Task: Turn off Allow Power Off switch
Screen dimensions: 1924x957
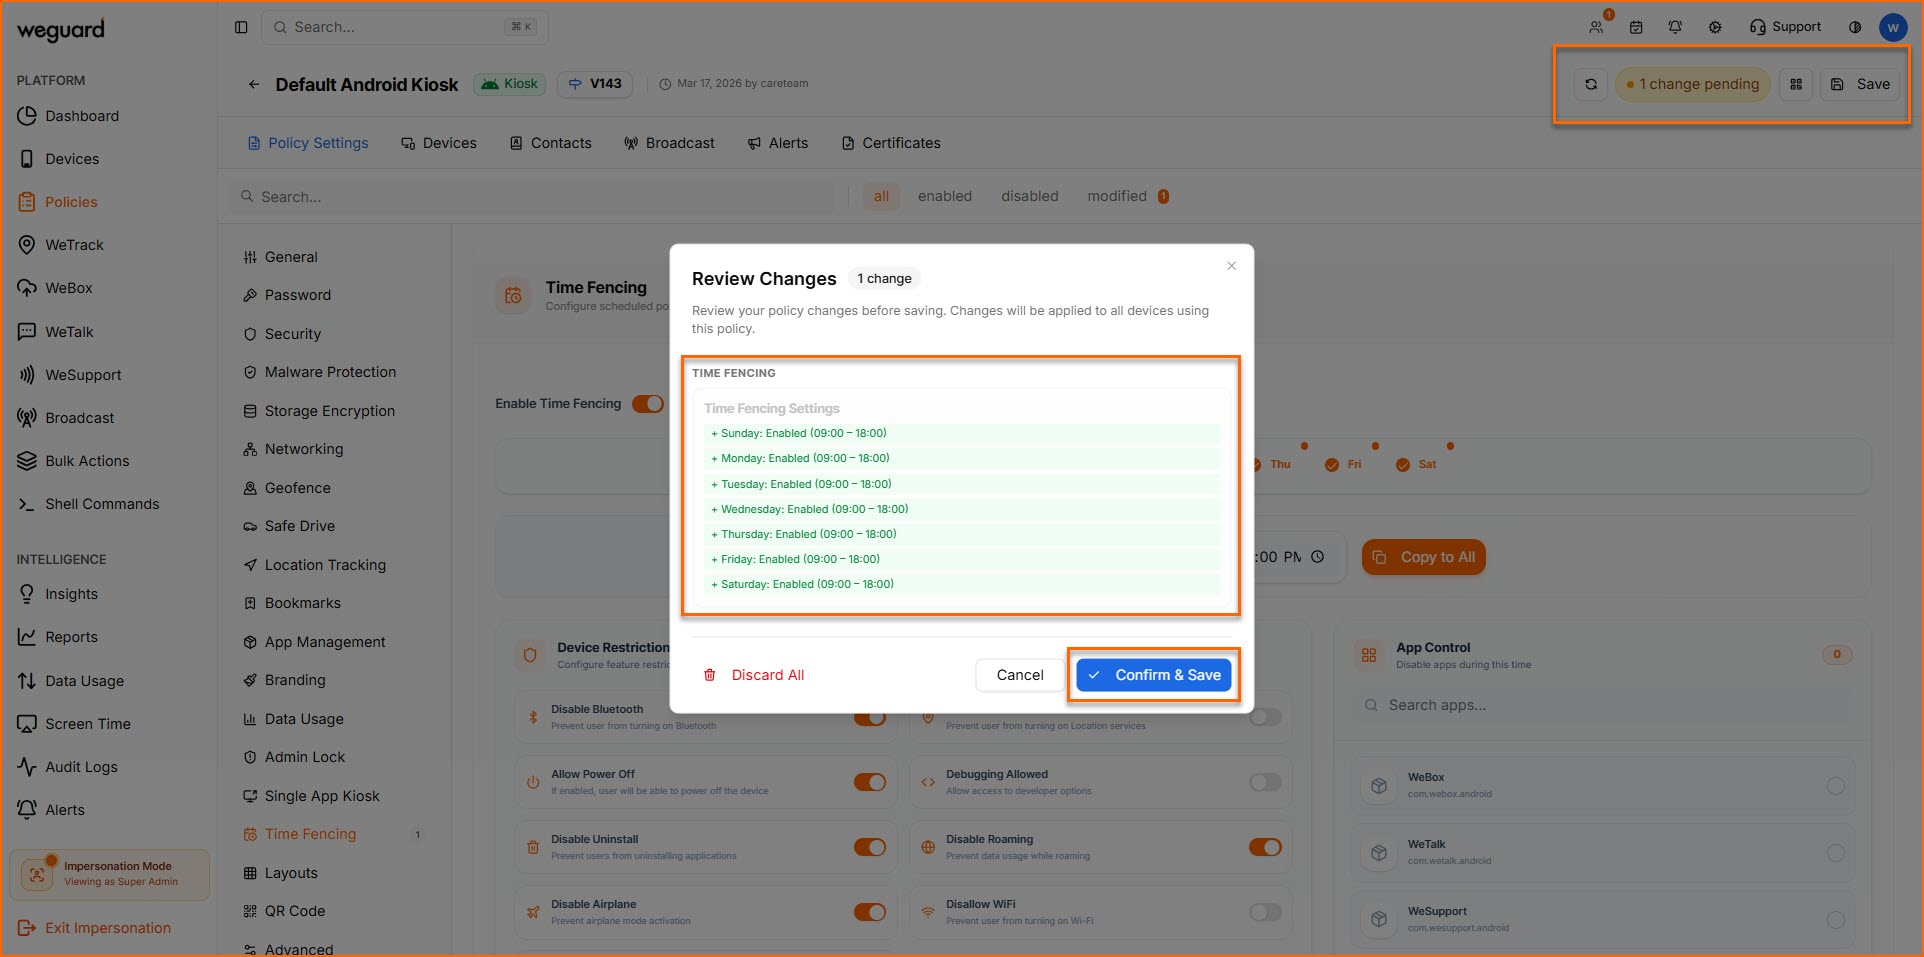Action: 869,782
